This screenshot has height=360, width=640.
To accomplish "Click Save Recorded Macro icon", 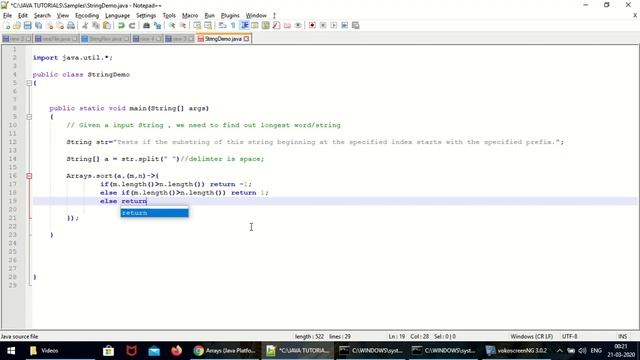I will 356,25.
